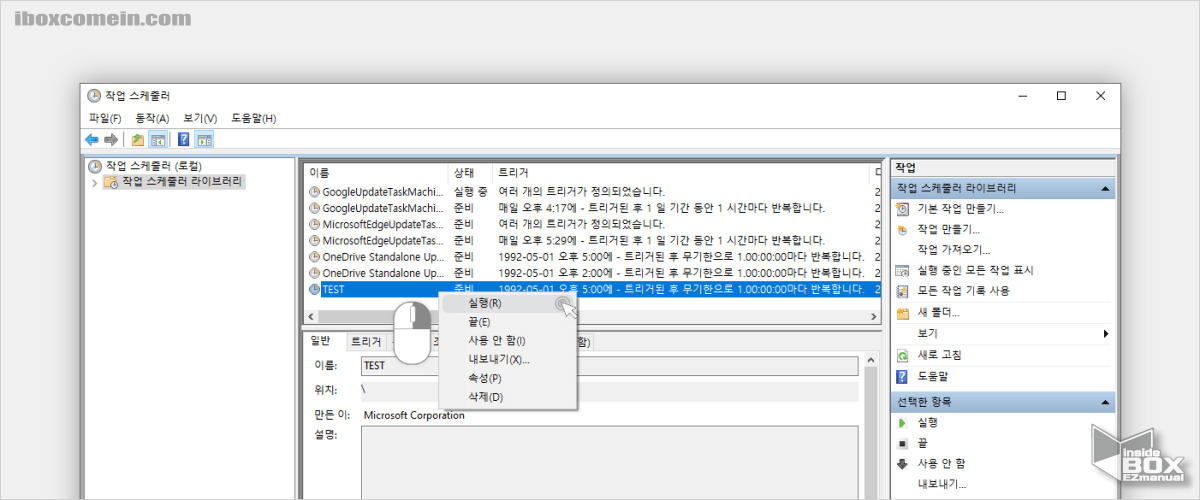Select the task row triggered 매일 오후 5:29에
Screen dimensions: 1200x500
coord(593,240)
